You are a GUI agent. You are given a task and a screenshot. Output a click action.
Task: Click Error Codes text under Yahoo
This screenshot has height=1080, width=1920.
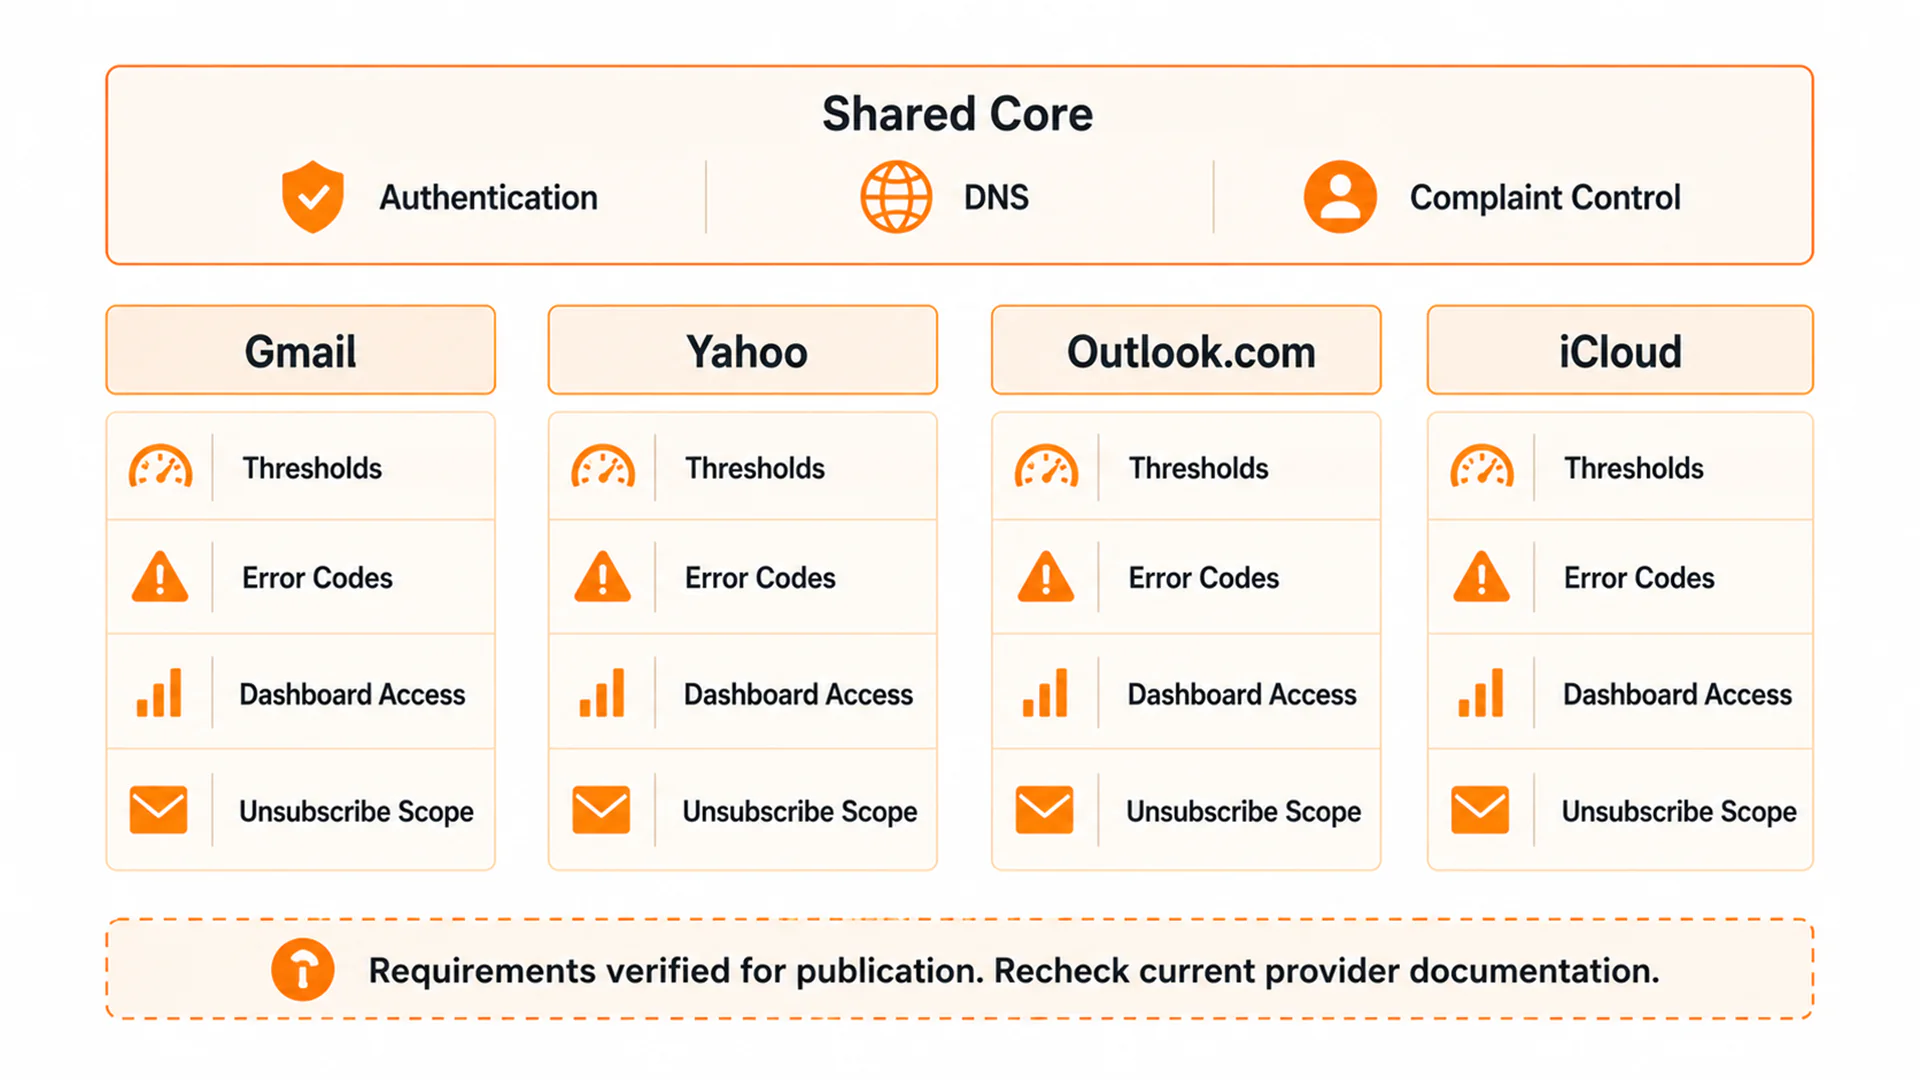pyautogui.click(x=760, y=578)
